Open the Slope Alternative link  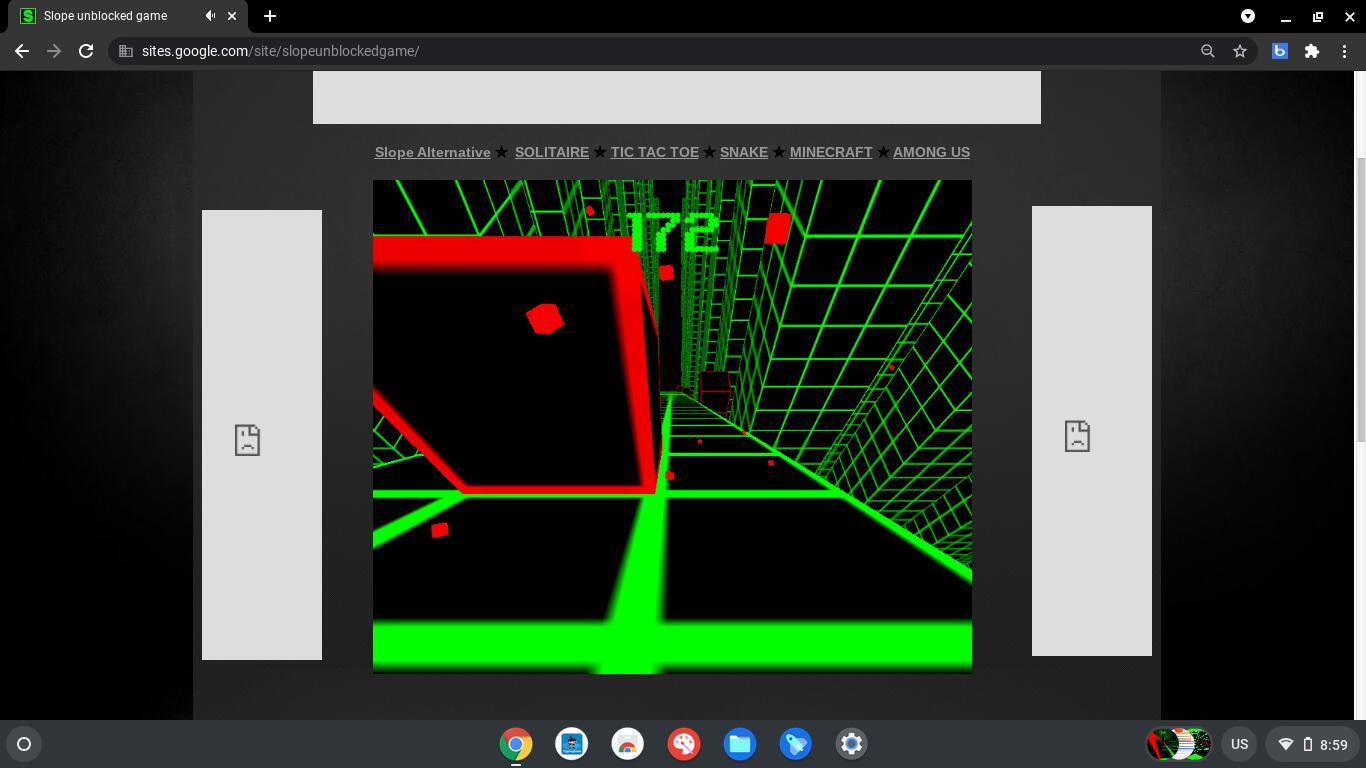click(432, 152)
